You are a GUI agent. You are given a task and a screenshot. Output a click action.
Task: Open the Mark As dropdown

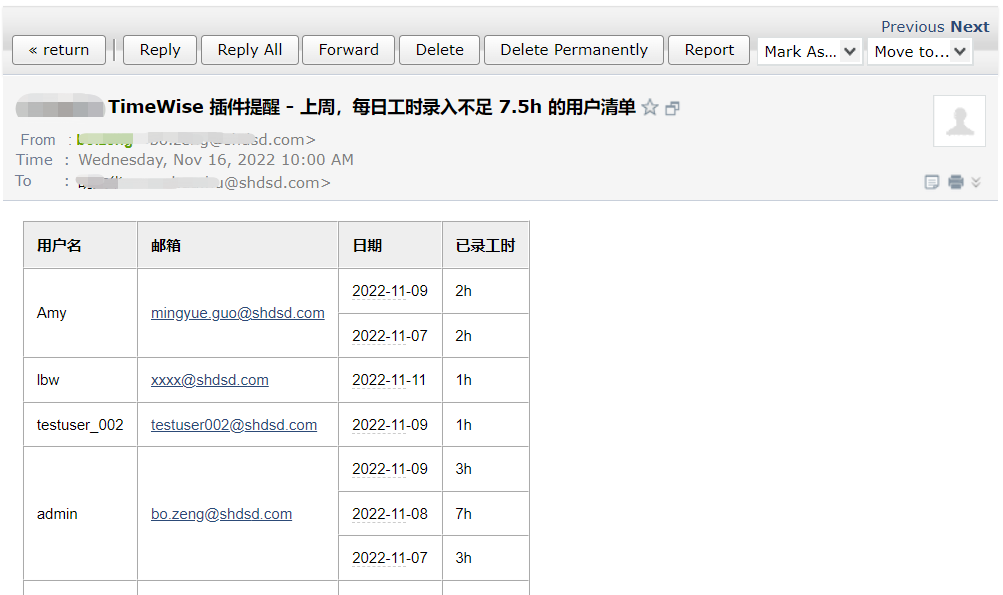(x=810, y=51)
